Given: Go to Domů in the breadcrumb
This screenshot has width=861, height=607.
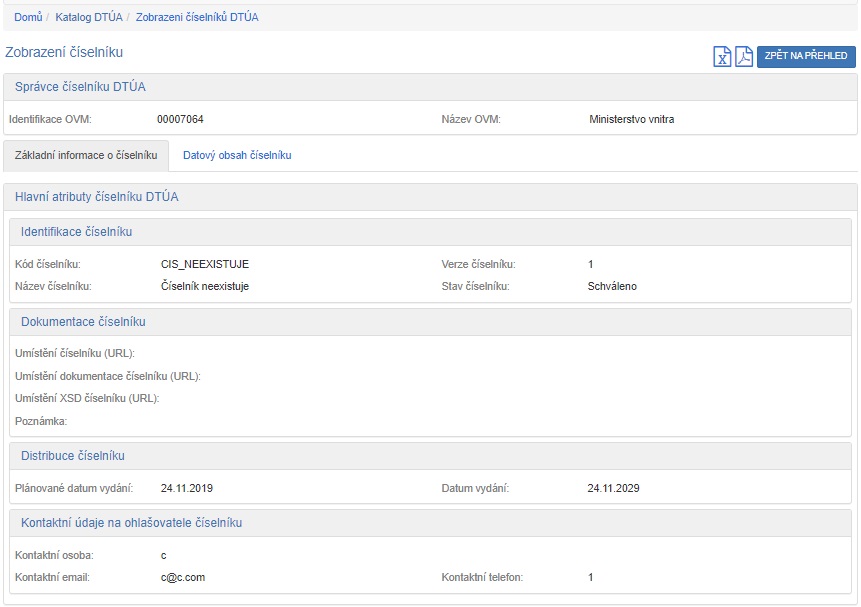Looking at the screenshot, I should (x=28, y=17).
